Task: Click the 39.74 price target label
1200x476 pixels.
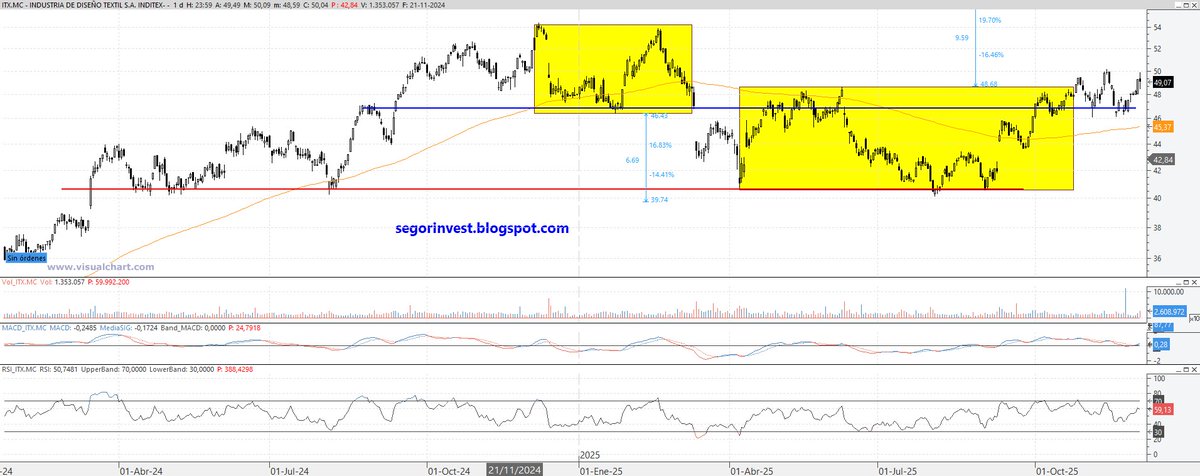Action: (659, 199)
